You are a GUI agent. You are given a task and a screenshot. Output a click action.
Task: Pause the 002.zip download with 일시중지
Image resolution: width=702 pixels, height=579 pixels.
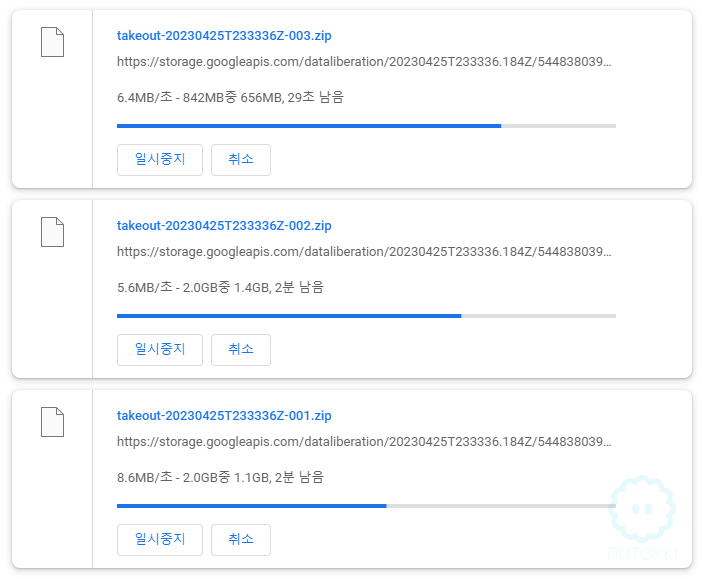(x=160, y=349)
